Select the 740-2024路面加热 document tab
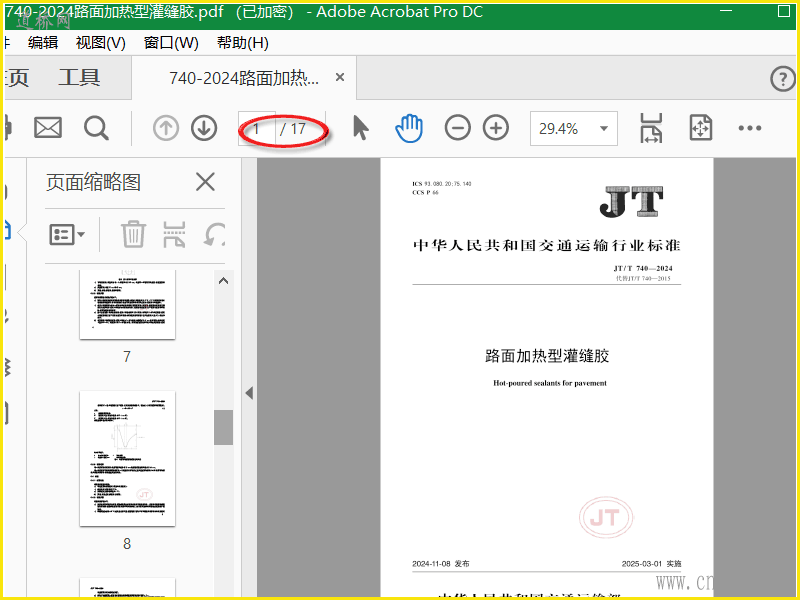The height and width of the screenshot is (600, 800). click(x=244, y=78)
